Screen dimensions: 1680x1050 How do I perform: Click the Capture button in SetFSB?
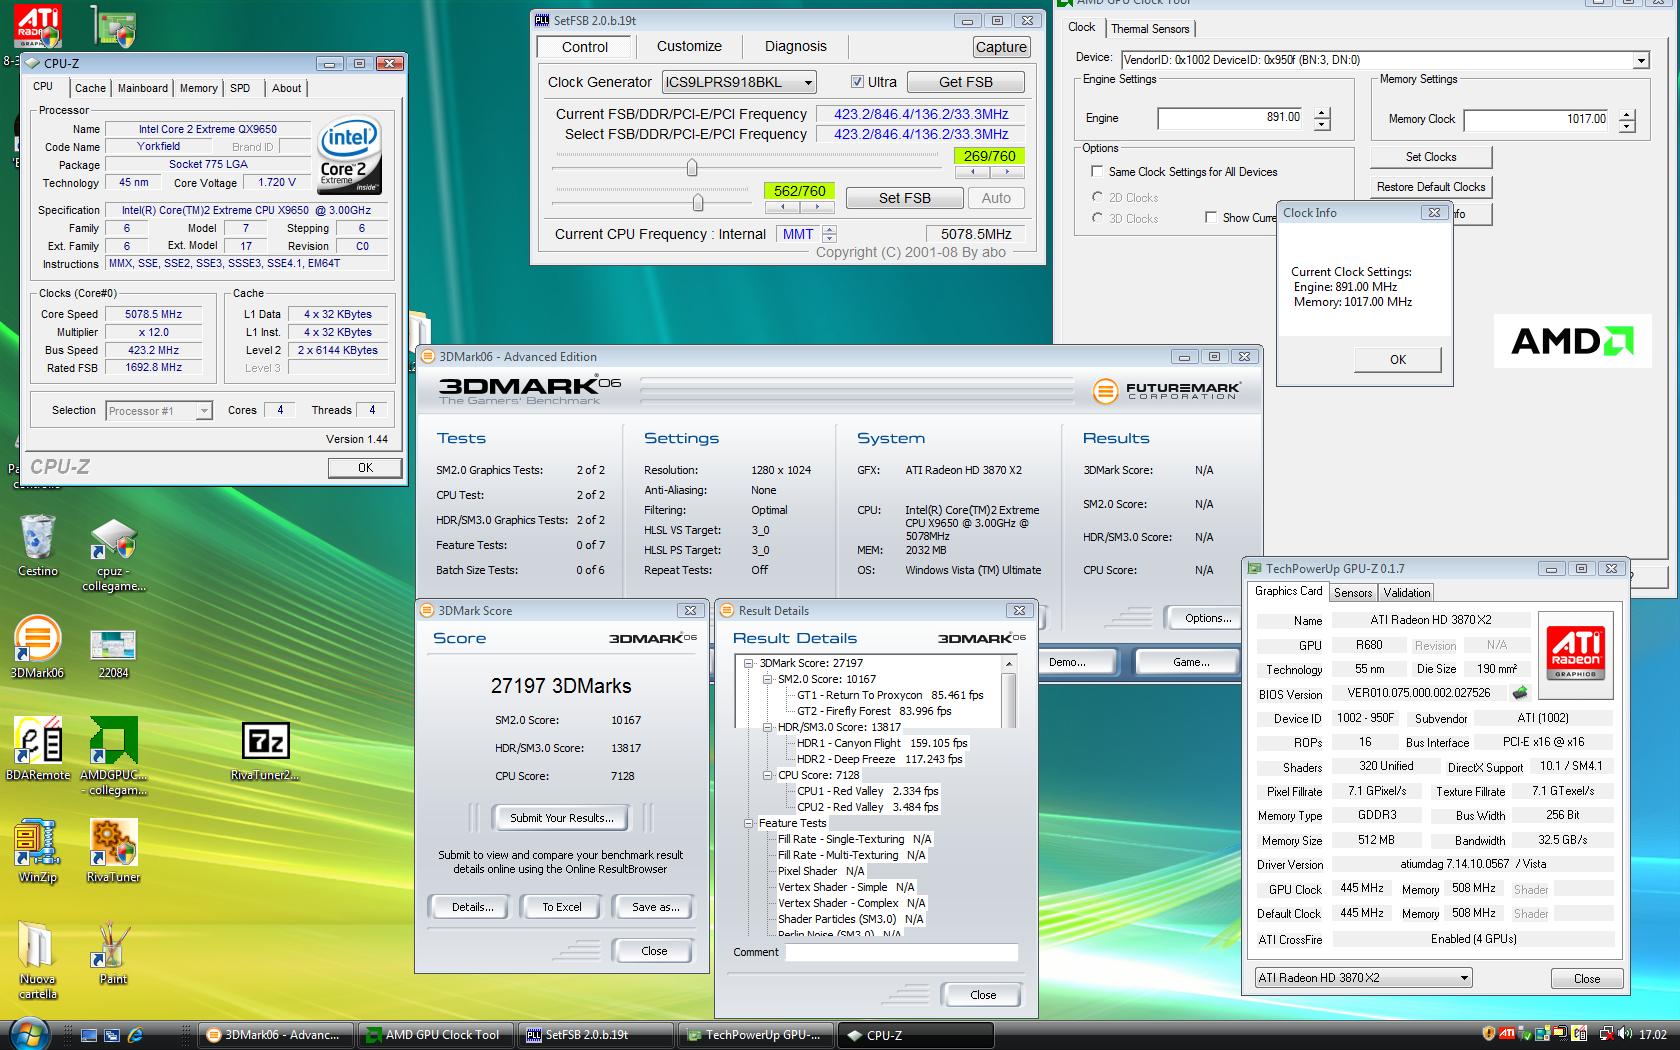click(x=1001, y=47)
